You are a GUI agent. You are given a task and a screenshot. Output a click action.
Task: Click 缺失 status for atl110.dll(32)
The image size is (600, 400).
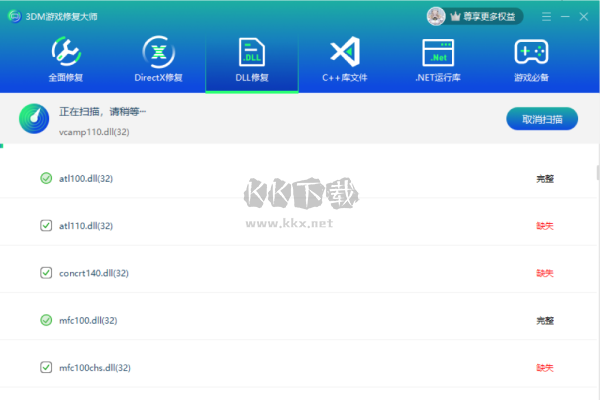[545, 226]
